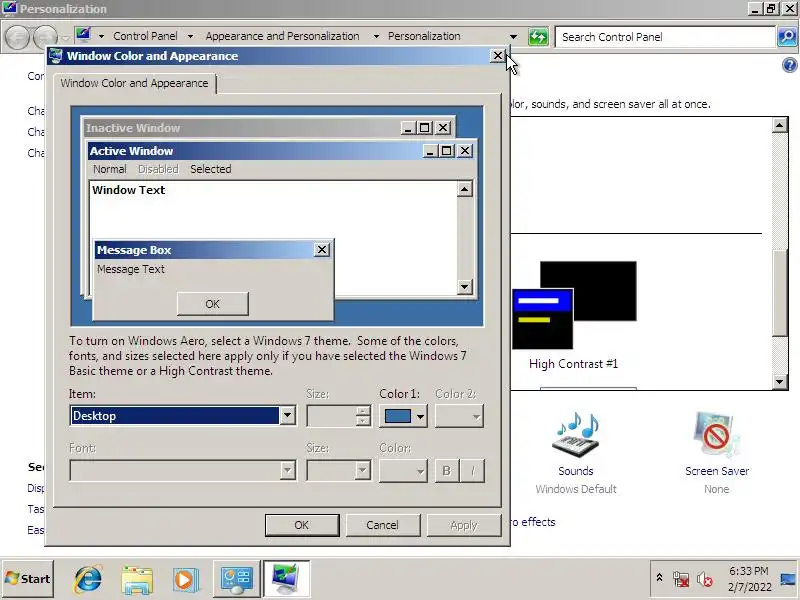Click the themes list scrollbar thumb

[780, 293]
